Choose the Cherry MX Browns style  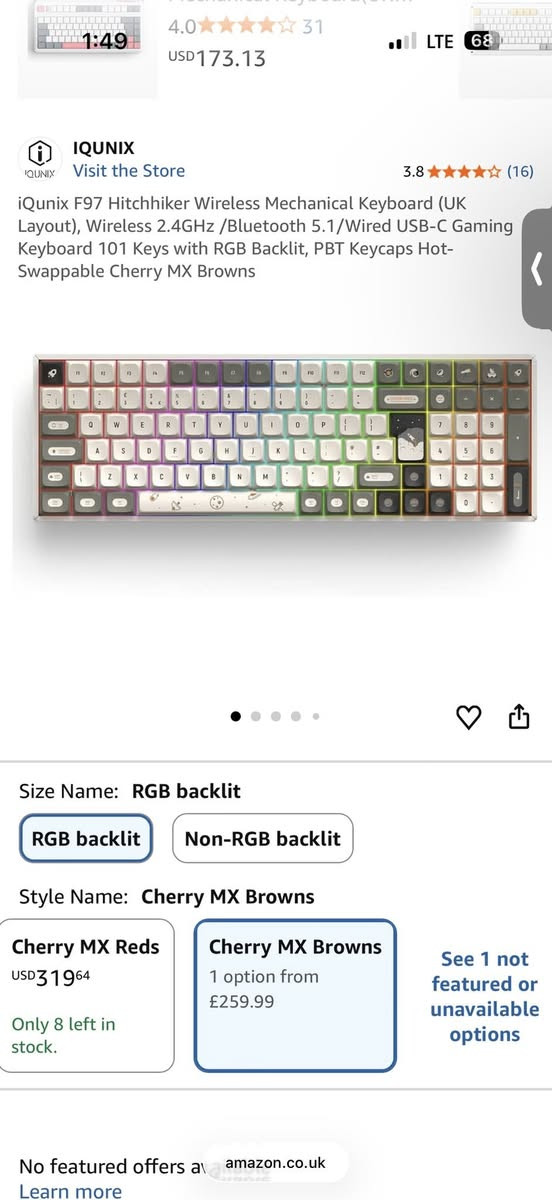tap(295, 996)
